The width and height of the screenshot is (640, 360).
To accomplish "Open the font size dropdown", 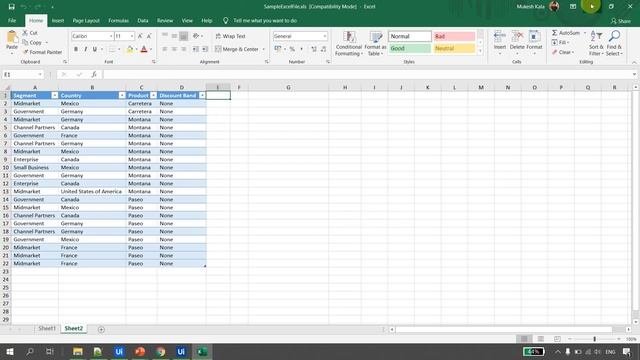I will click(131, 36).
